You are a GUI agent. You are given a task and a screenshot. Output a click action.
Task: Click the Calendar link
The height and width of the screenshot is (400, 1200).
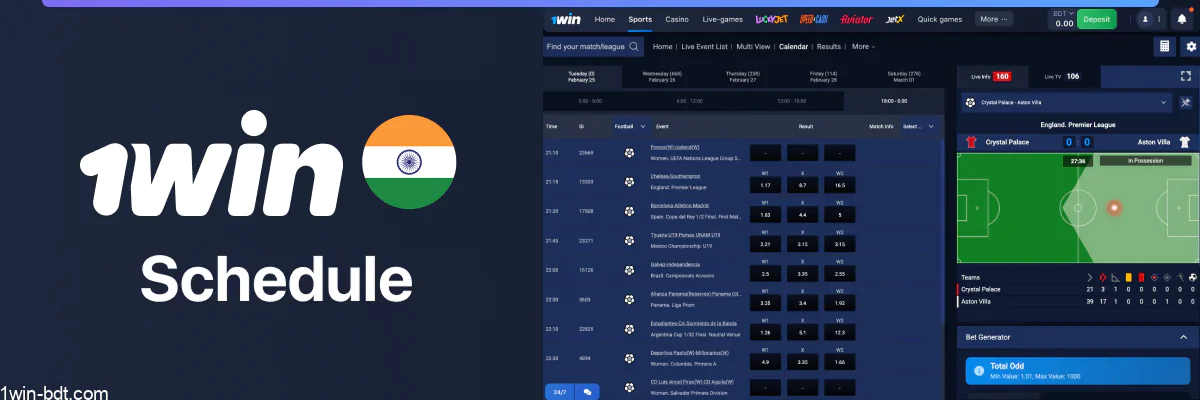pyautogui.click(x=793, y=46)
